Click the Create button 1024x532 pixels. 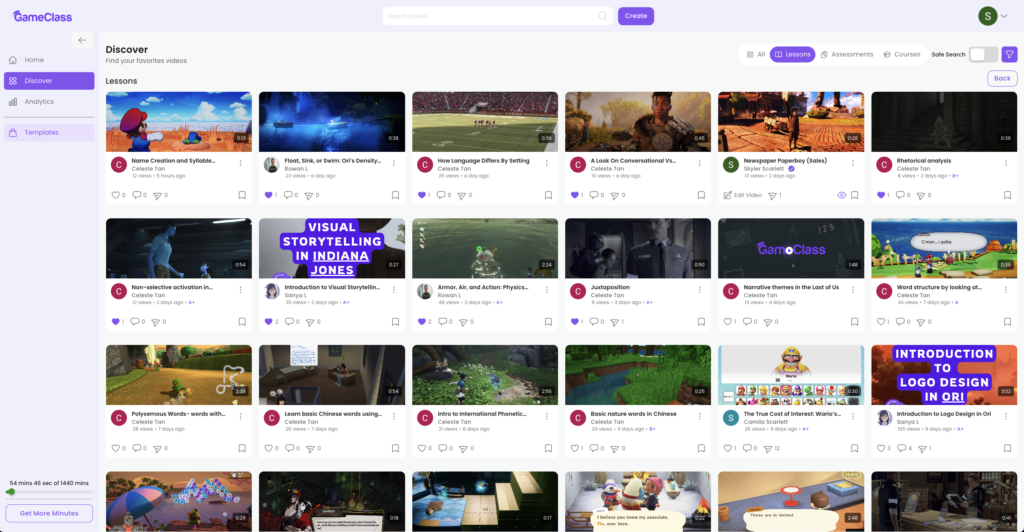click(635, 16)
